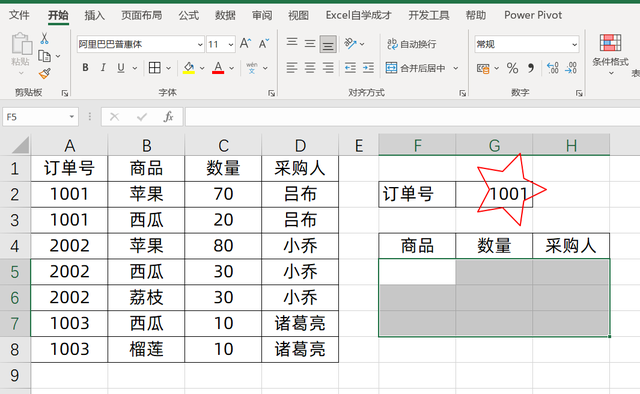Viewport: 640px width, 394px height.
Task: Apply percent style
Action: coord(512,68)
